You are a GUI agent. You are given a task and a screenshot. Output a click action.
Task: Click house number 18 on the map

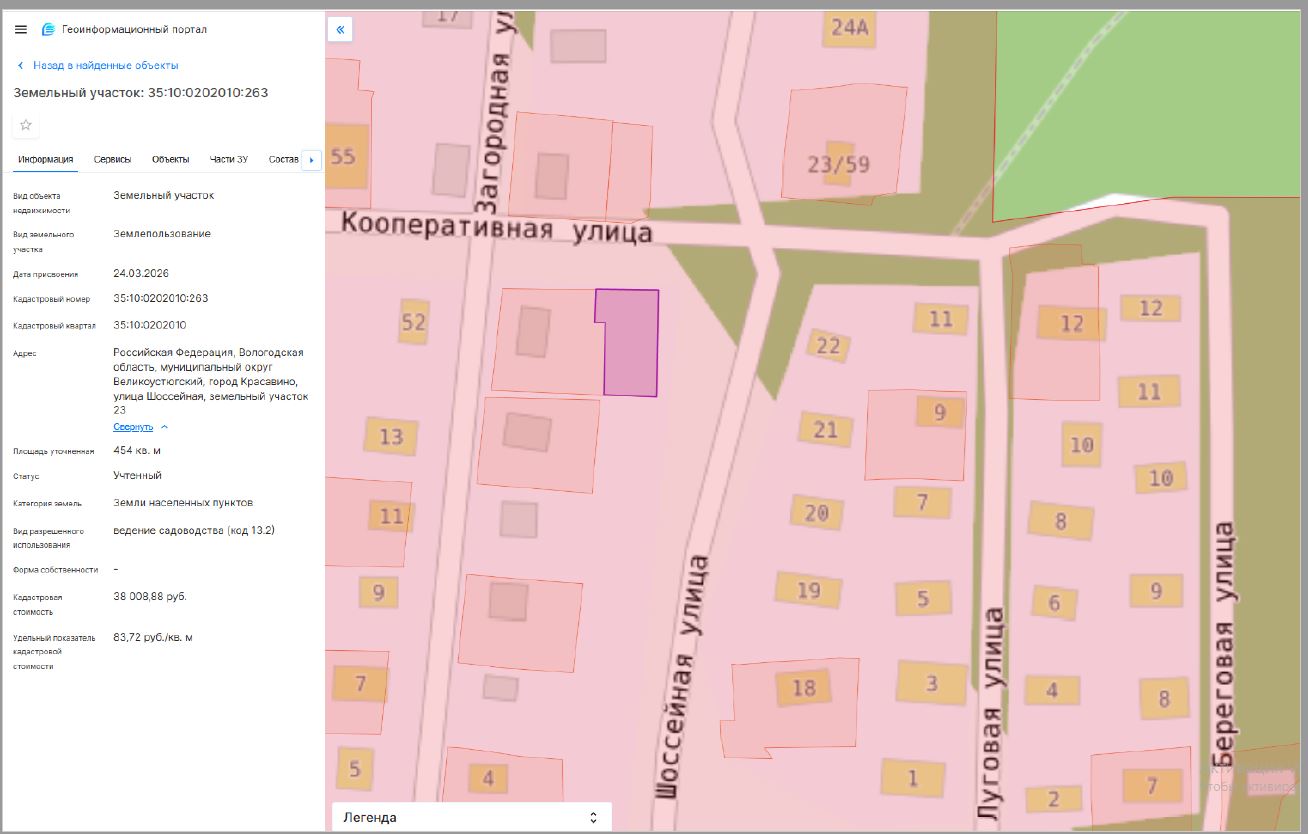click(x=804, y=688)
